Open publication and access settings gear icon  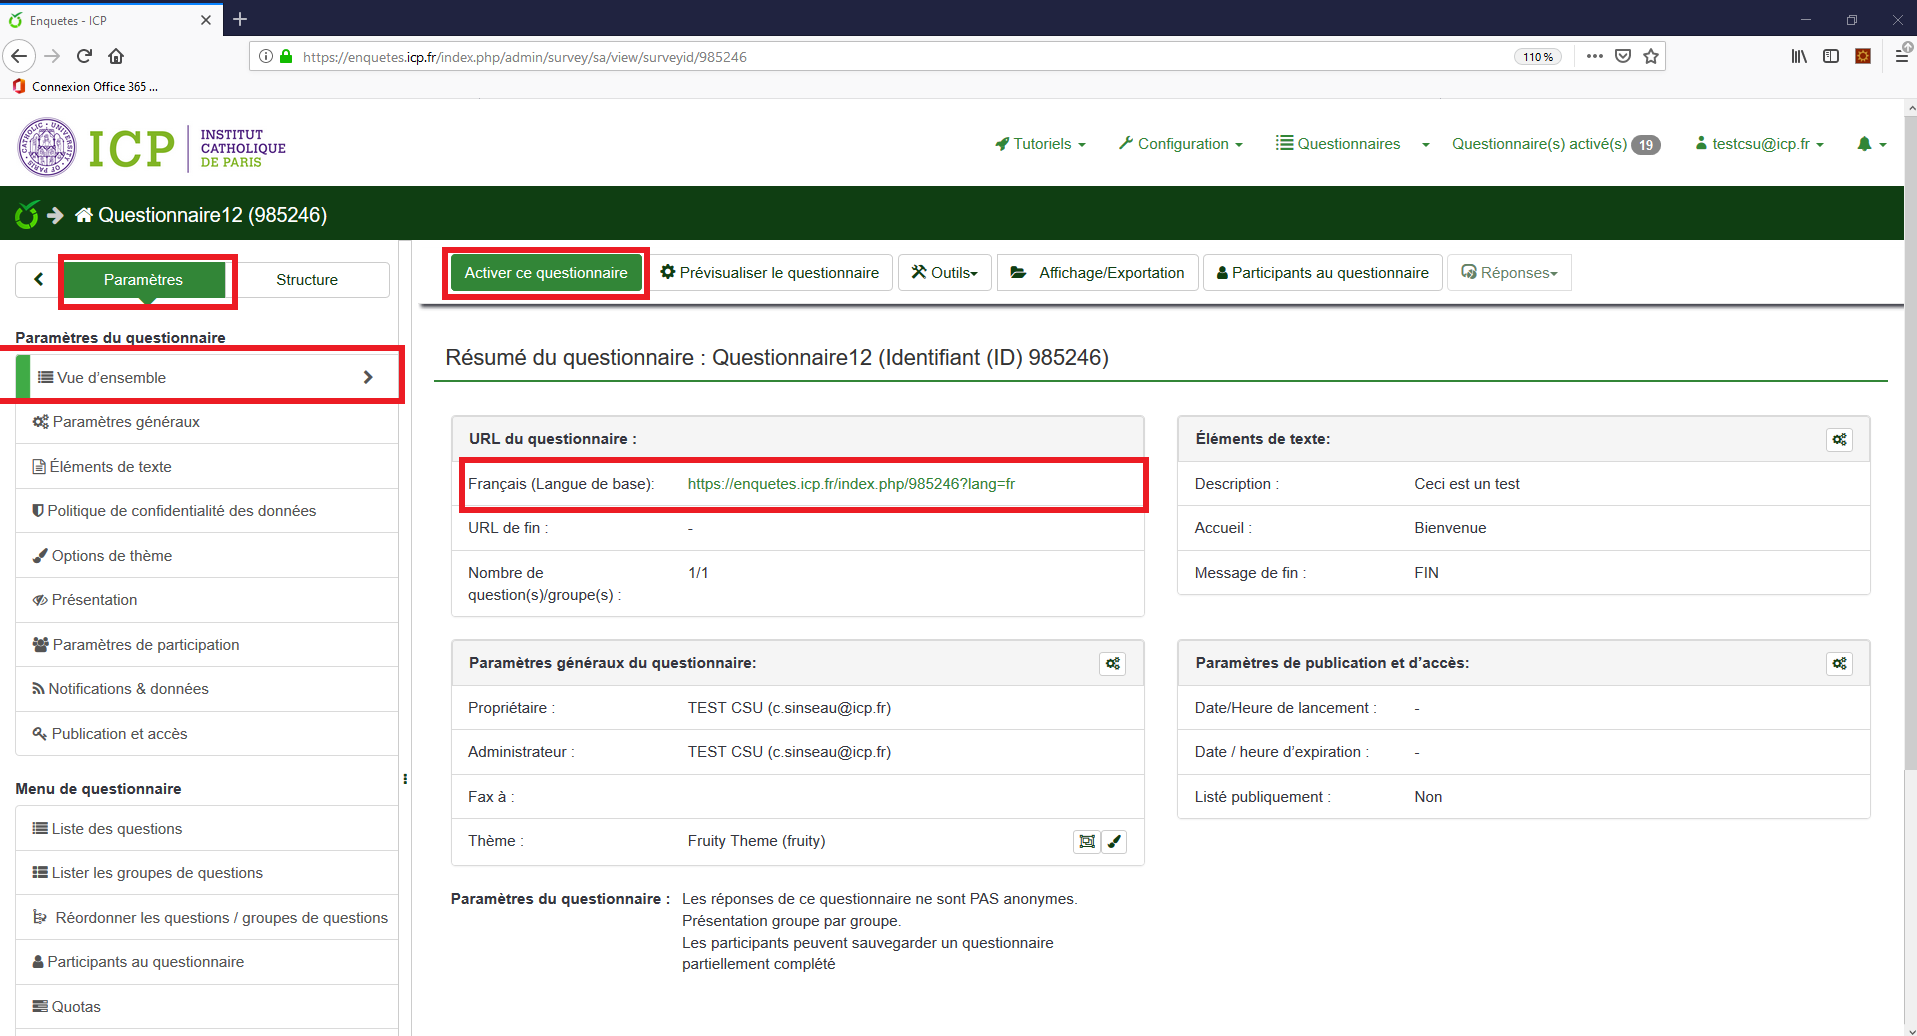click(1839, 664)
